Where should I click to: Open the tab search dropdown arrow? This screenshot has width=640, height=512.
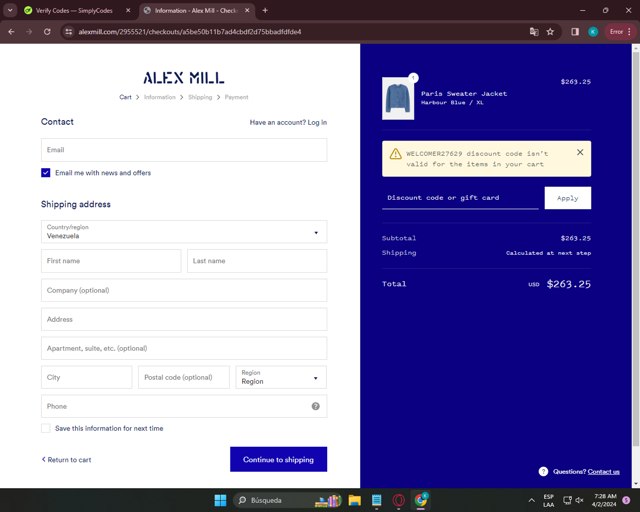click(10, 10)
